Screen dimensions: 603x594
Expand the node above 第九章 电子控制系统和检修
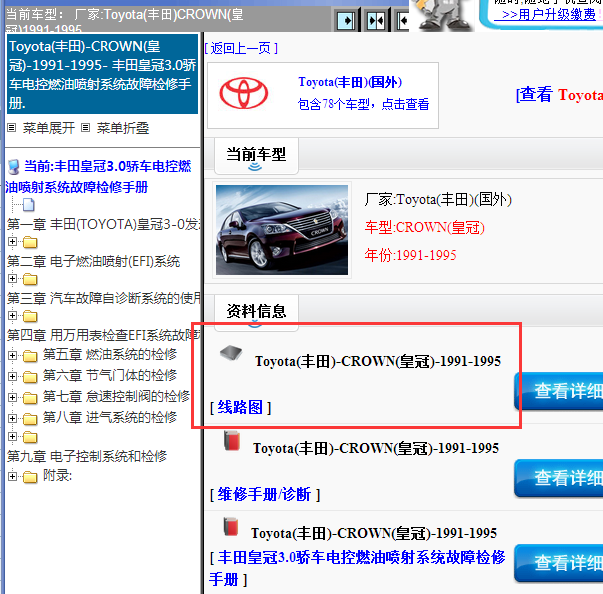click(x=12, y=436)
